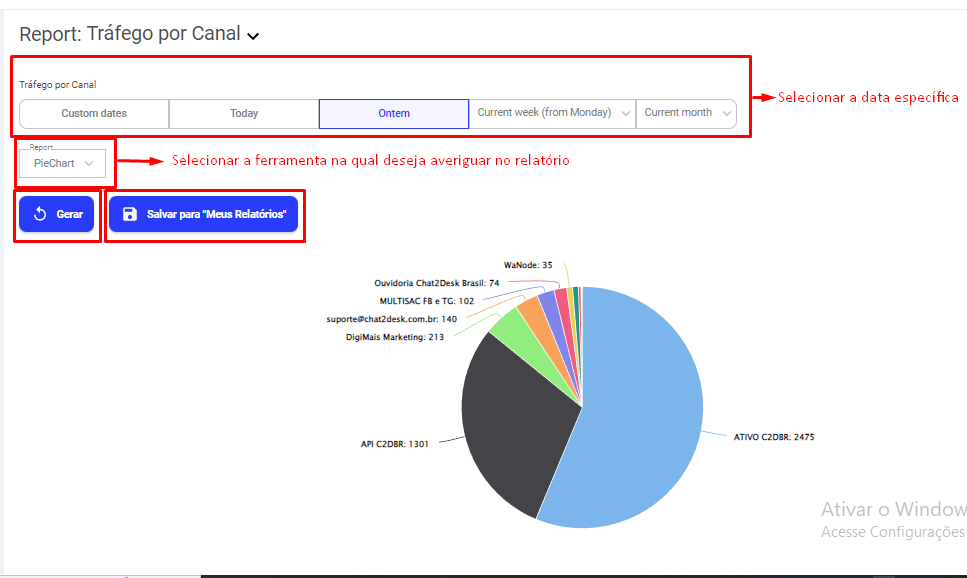Click the API C2DBR: 1301 label
This screenshot has width=967, height=578.
click(394, 444)
